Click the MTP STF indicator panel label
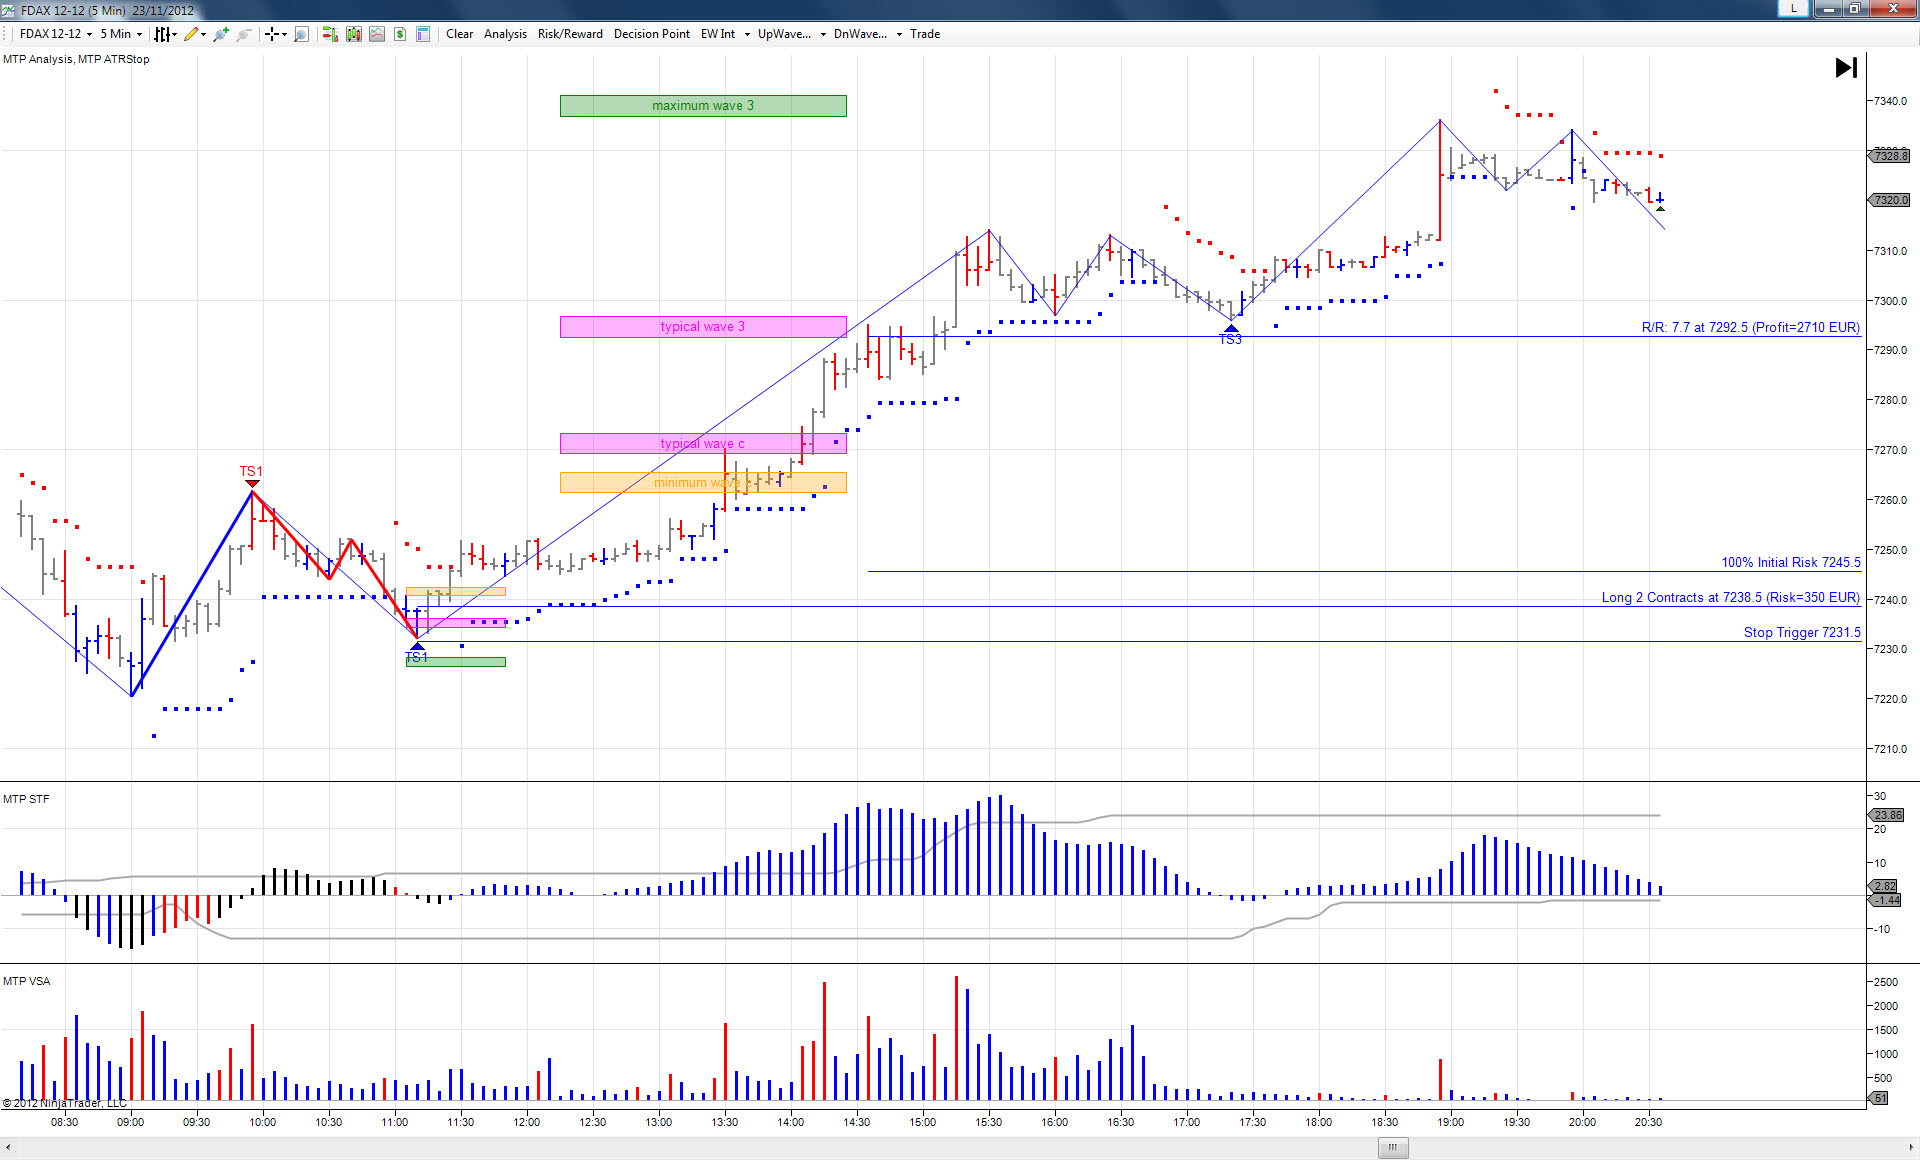Viewport: 1920px width, 1160px height. coord(26,799)
